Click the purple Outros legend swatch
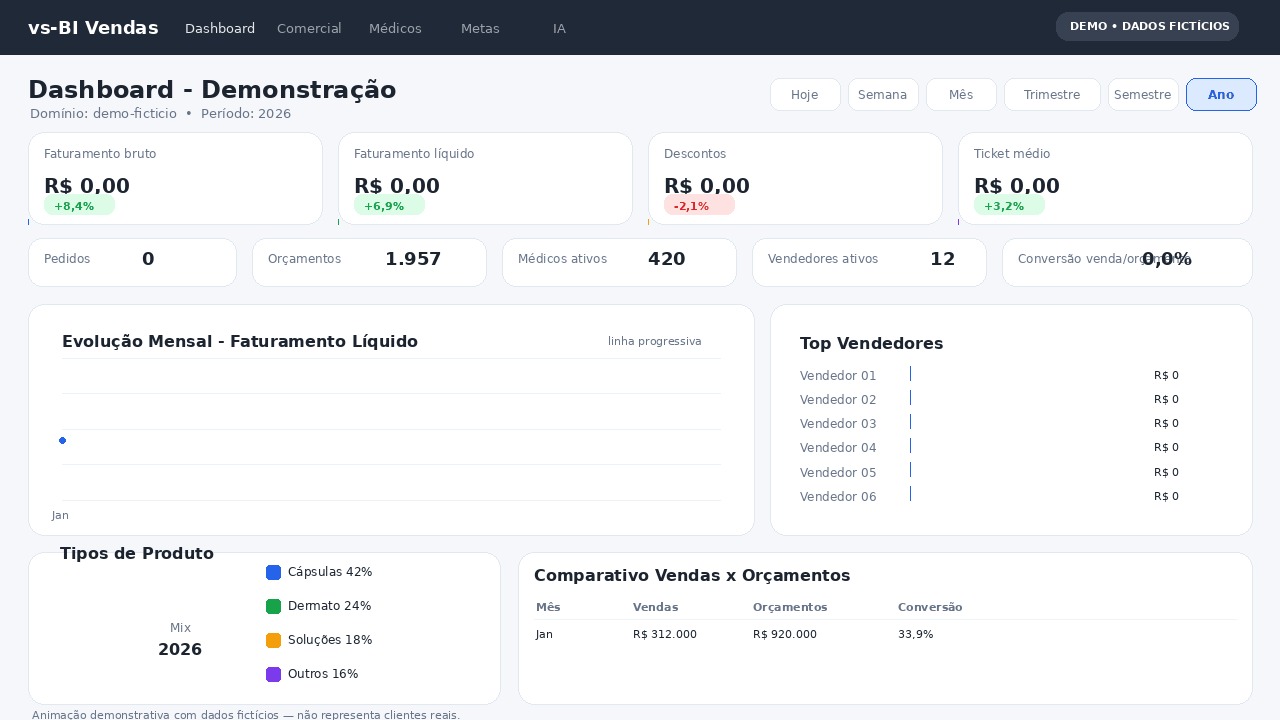The image size is (1280, 720). [x=273, y=674]
